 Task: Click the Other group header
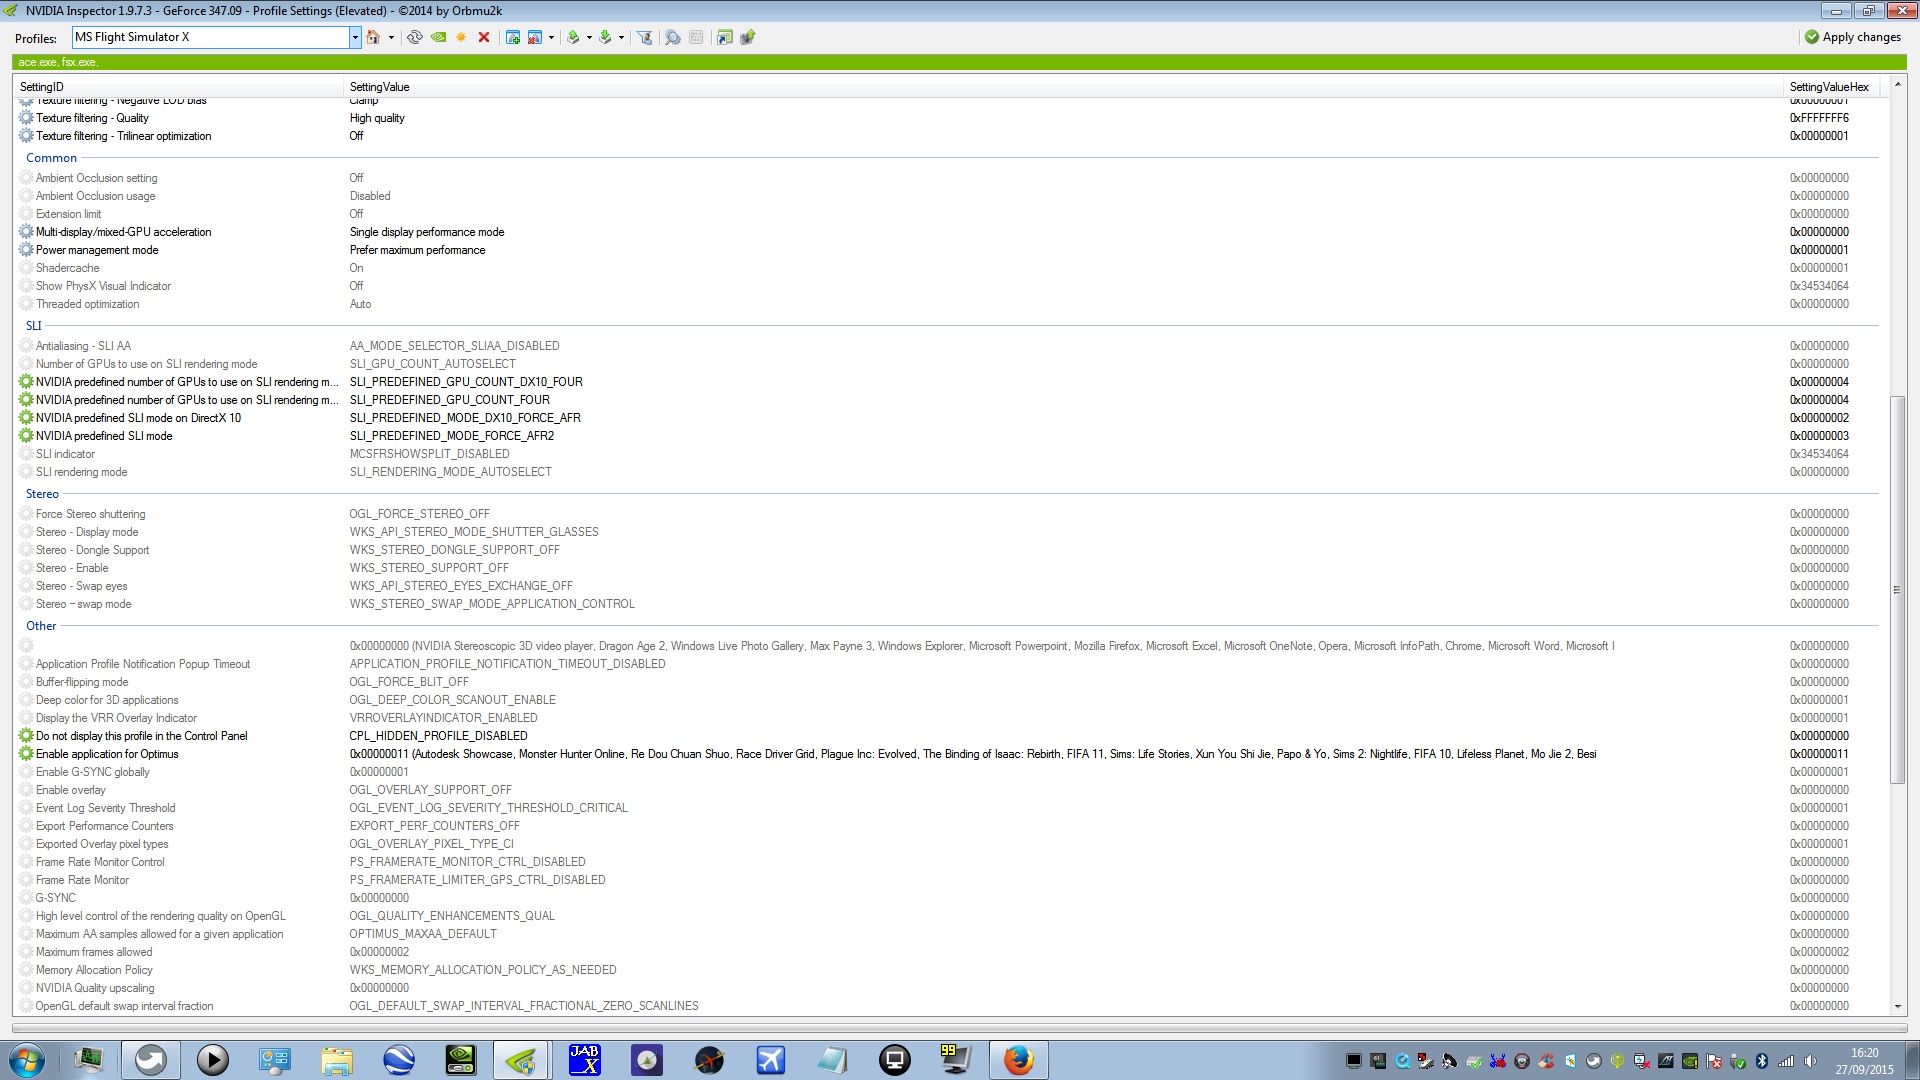(41, 626)
